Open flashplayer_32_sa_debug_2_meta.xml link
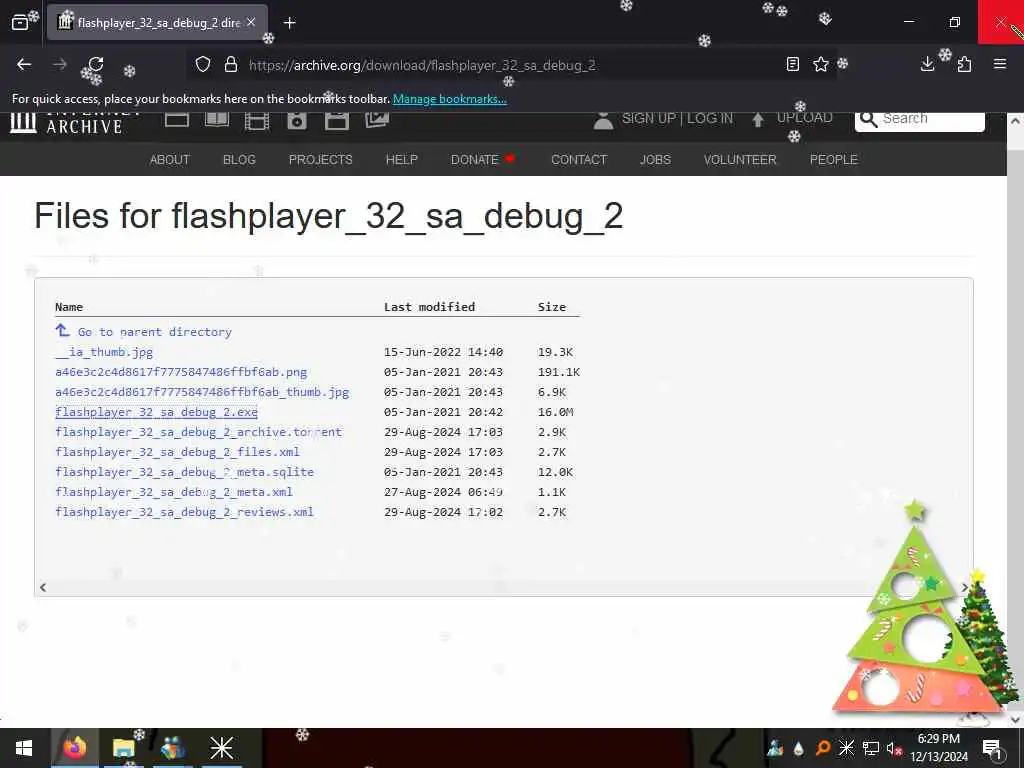 [174, 492]
